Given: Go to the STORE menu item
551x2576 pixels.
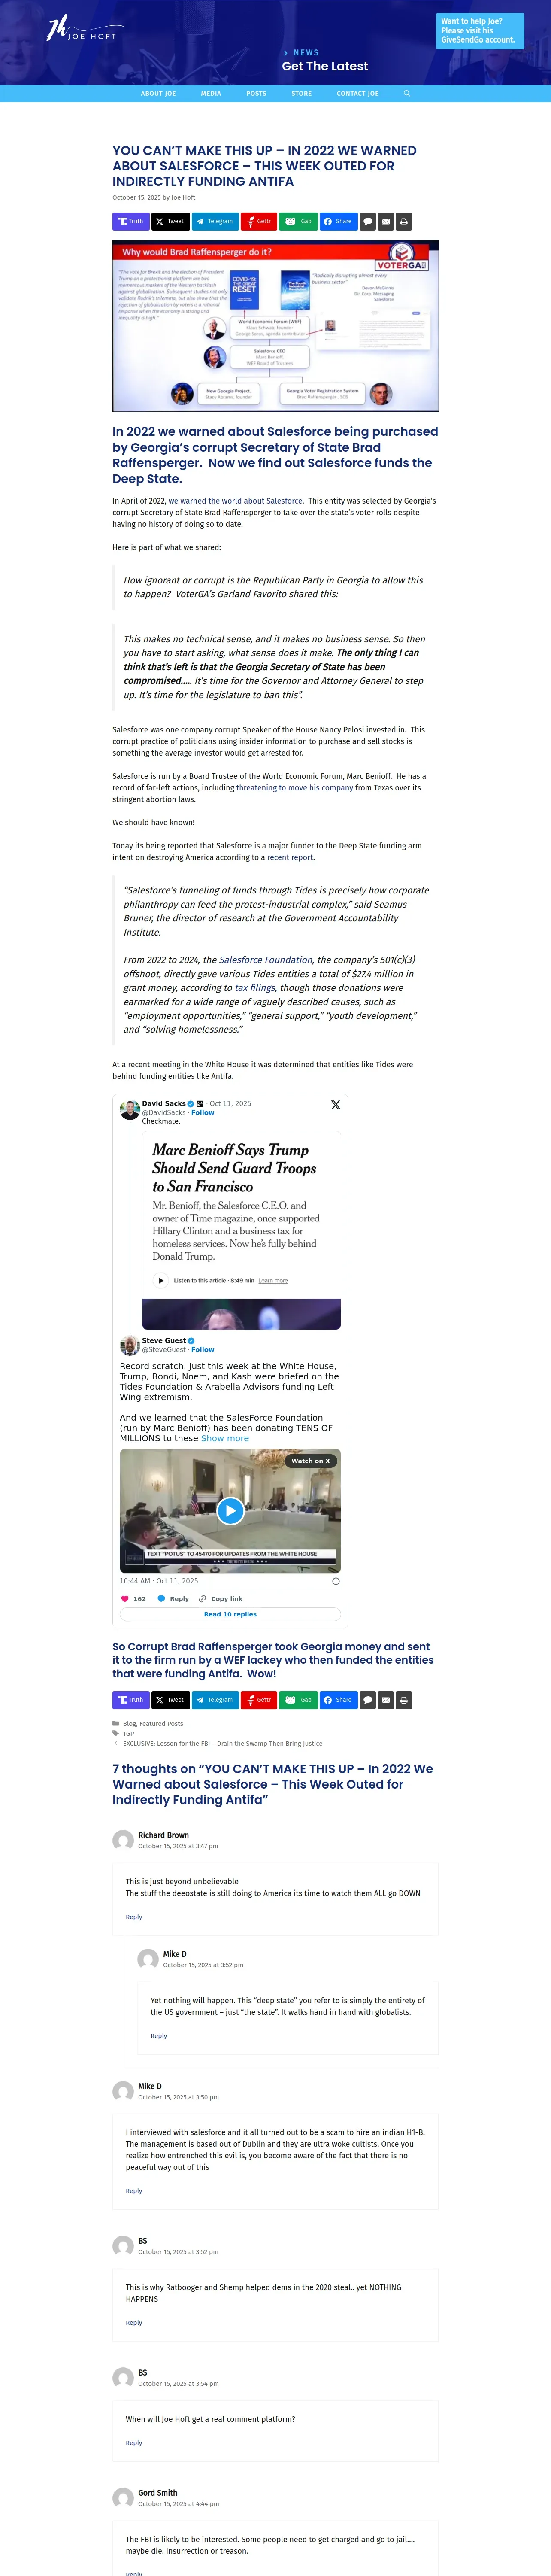Looking at the screenshot, I should pyautogui.click(x=301, y=93).
